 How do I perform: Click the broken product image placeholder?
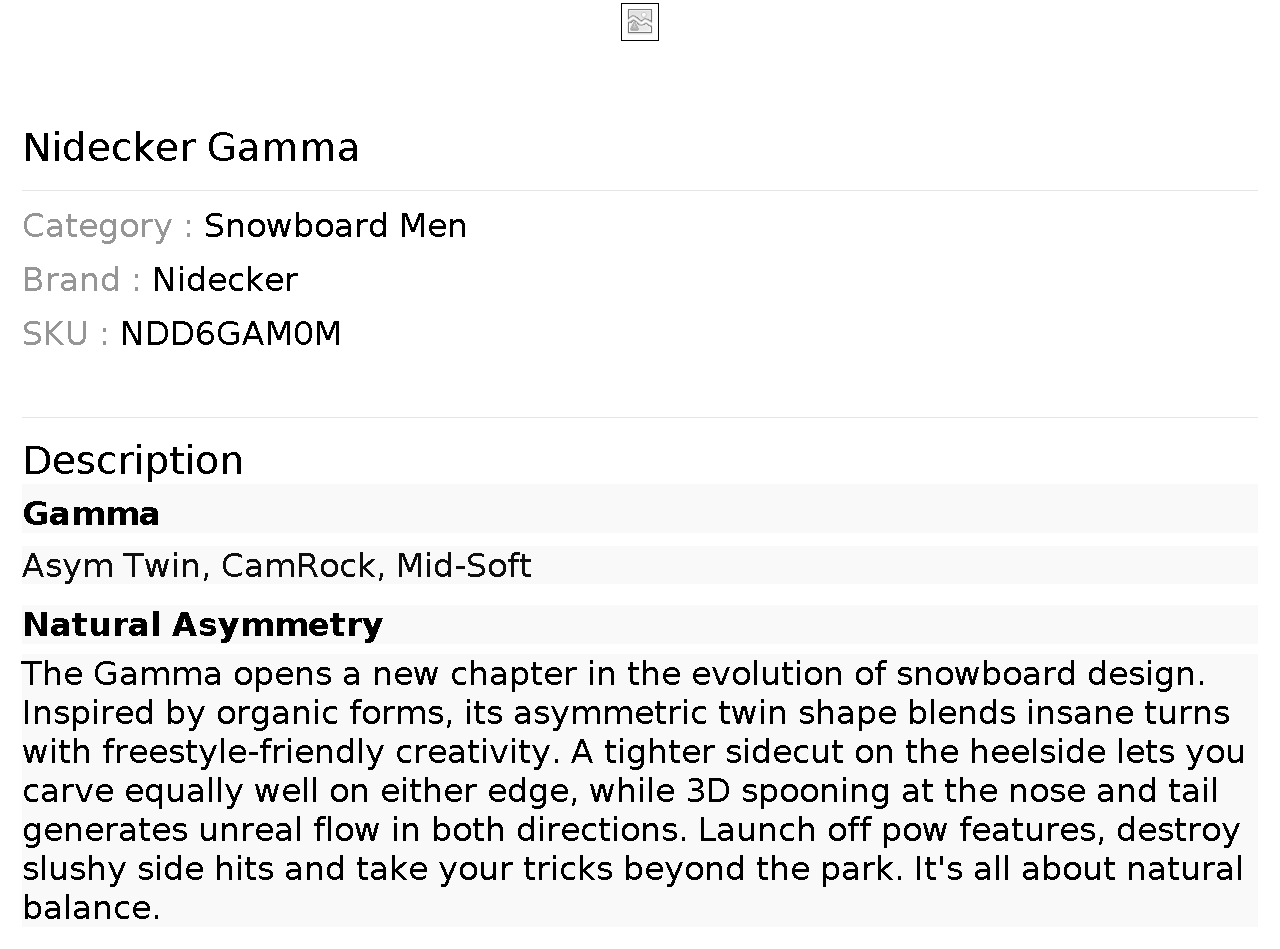pos(639,22)
